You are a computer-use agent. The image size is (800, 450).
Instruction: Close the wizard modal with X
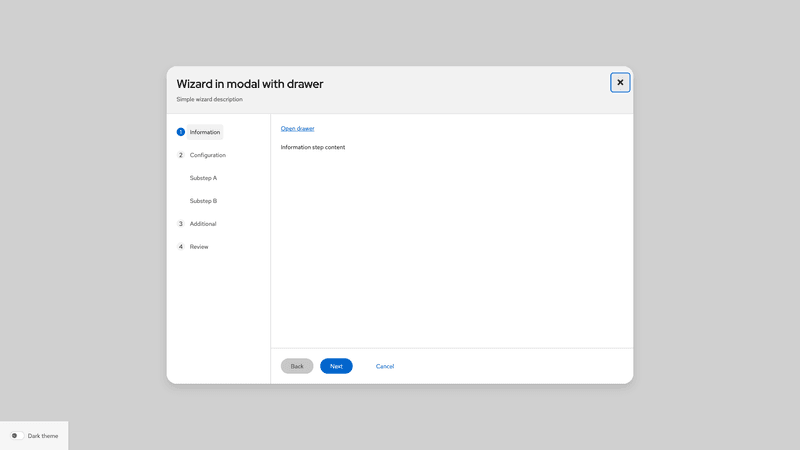620,82
